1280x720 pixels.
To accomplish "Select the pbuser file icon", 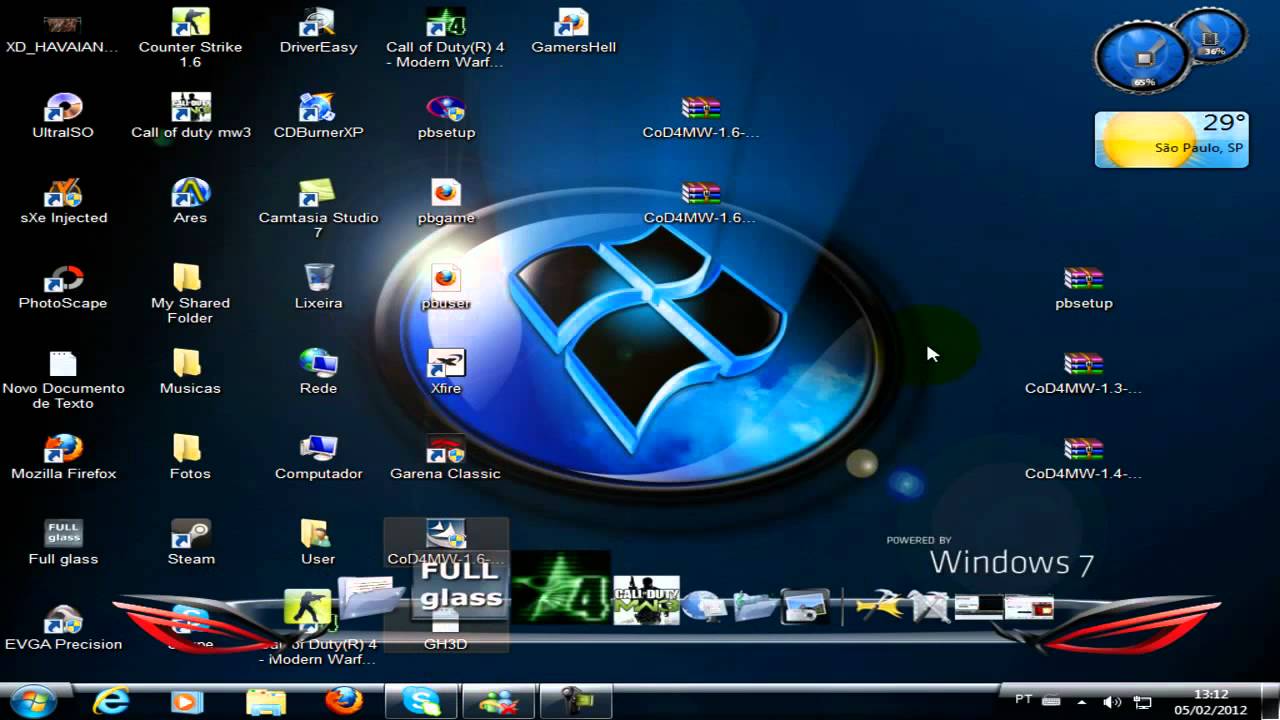I will tap(446, 288).
